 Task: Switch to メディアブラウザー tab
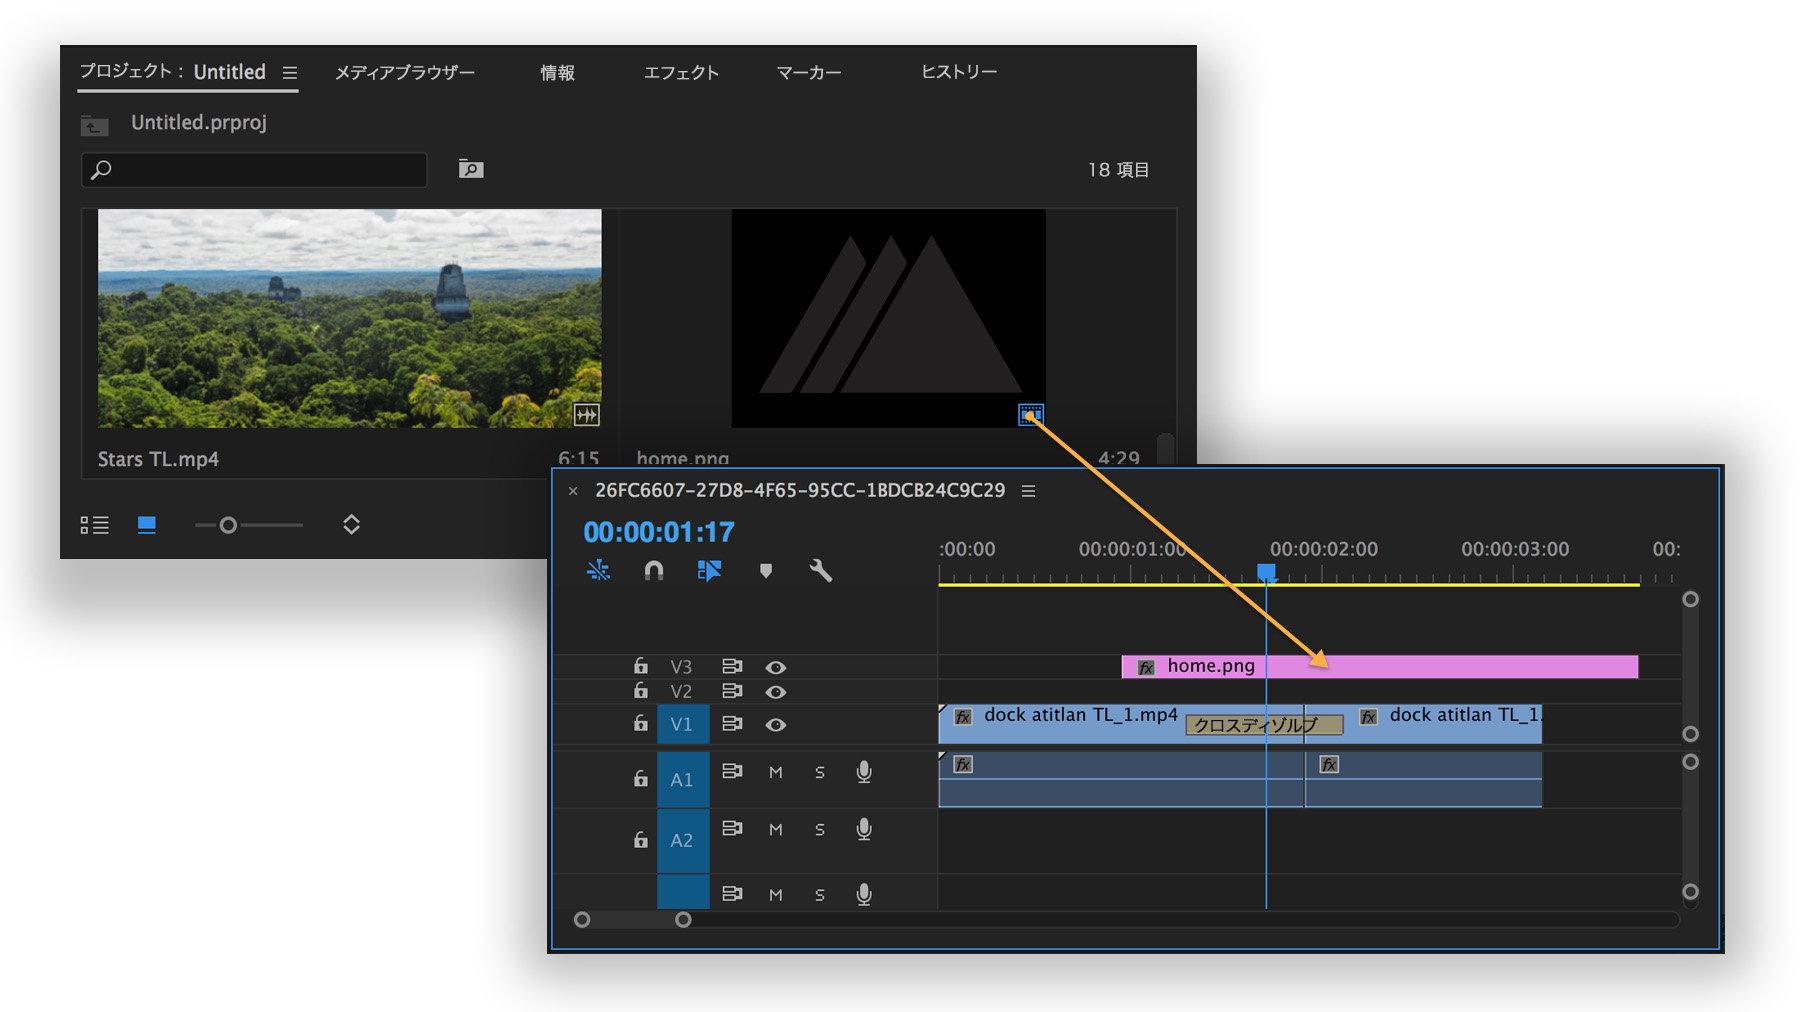click(405, 72)
